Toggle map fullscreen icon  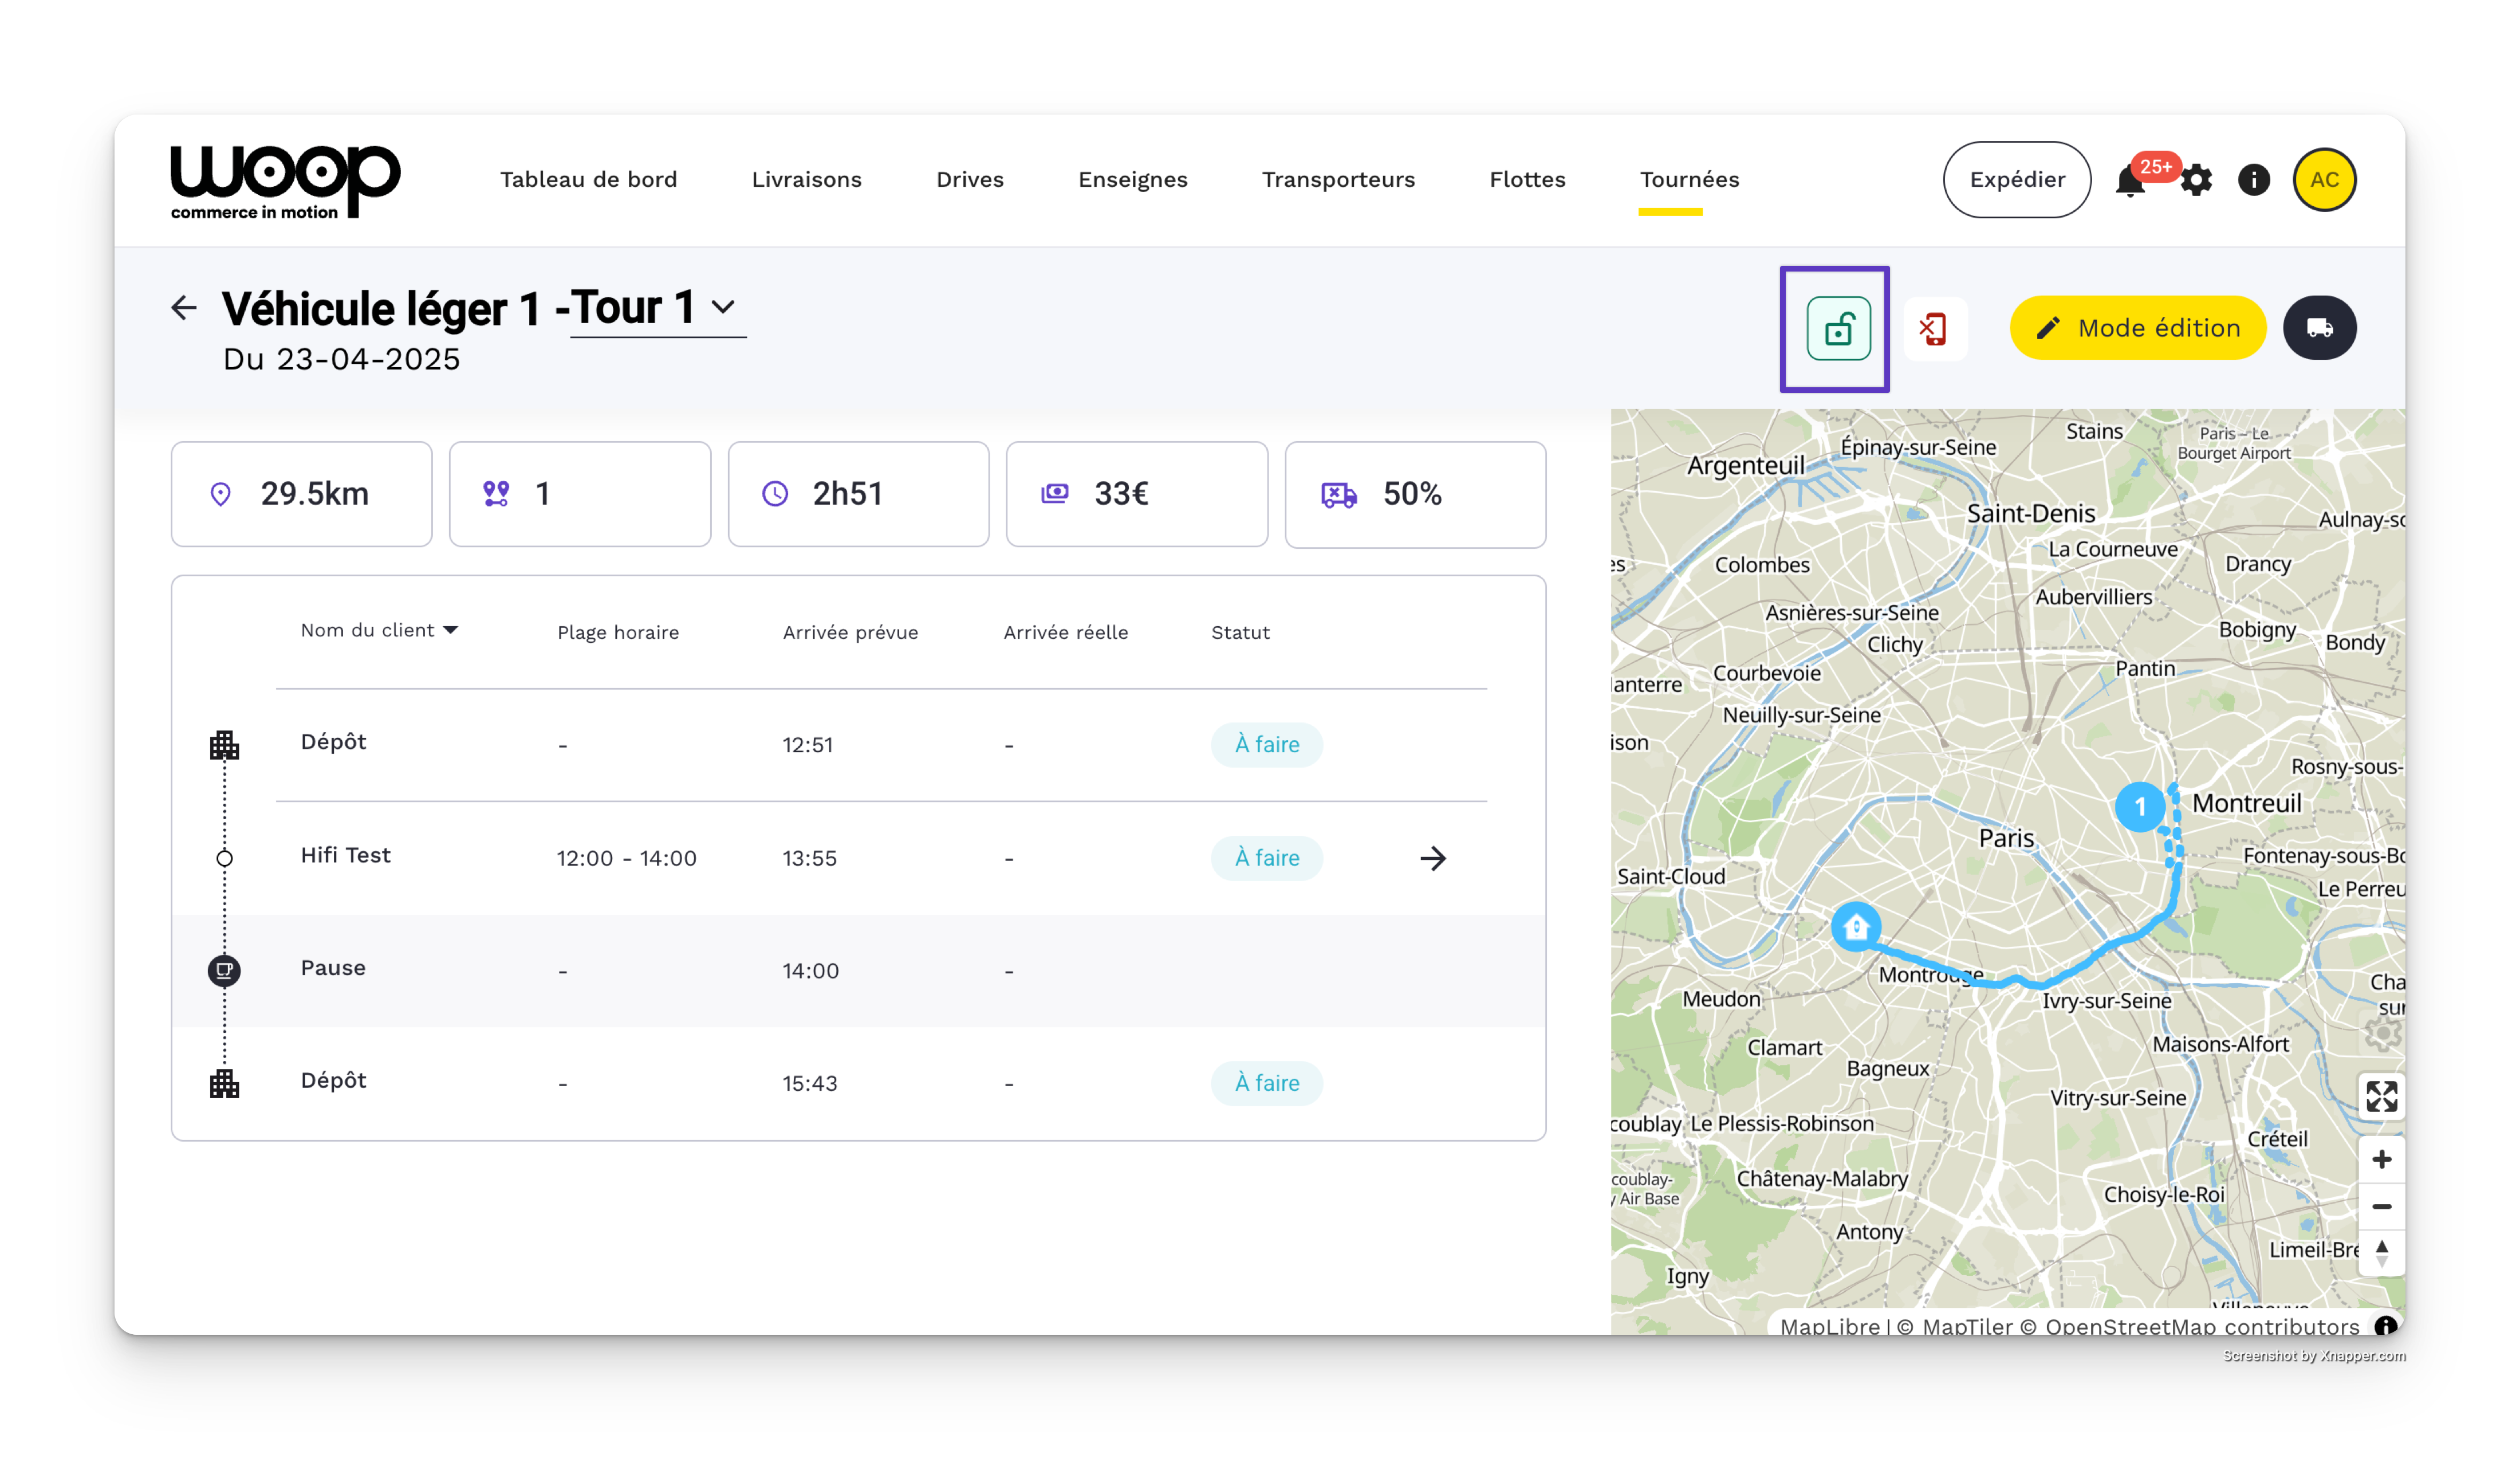[2381, 1096]
